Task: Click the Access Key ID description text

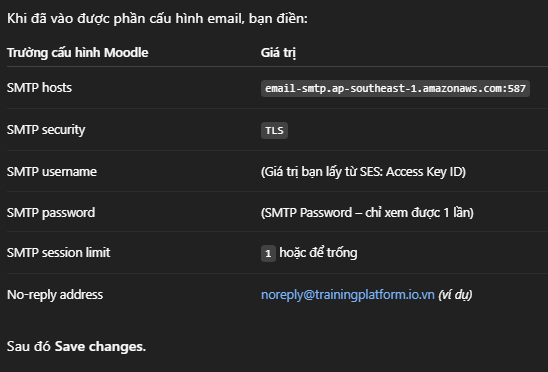Action: click(363, 172)
